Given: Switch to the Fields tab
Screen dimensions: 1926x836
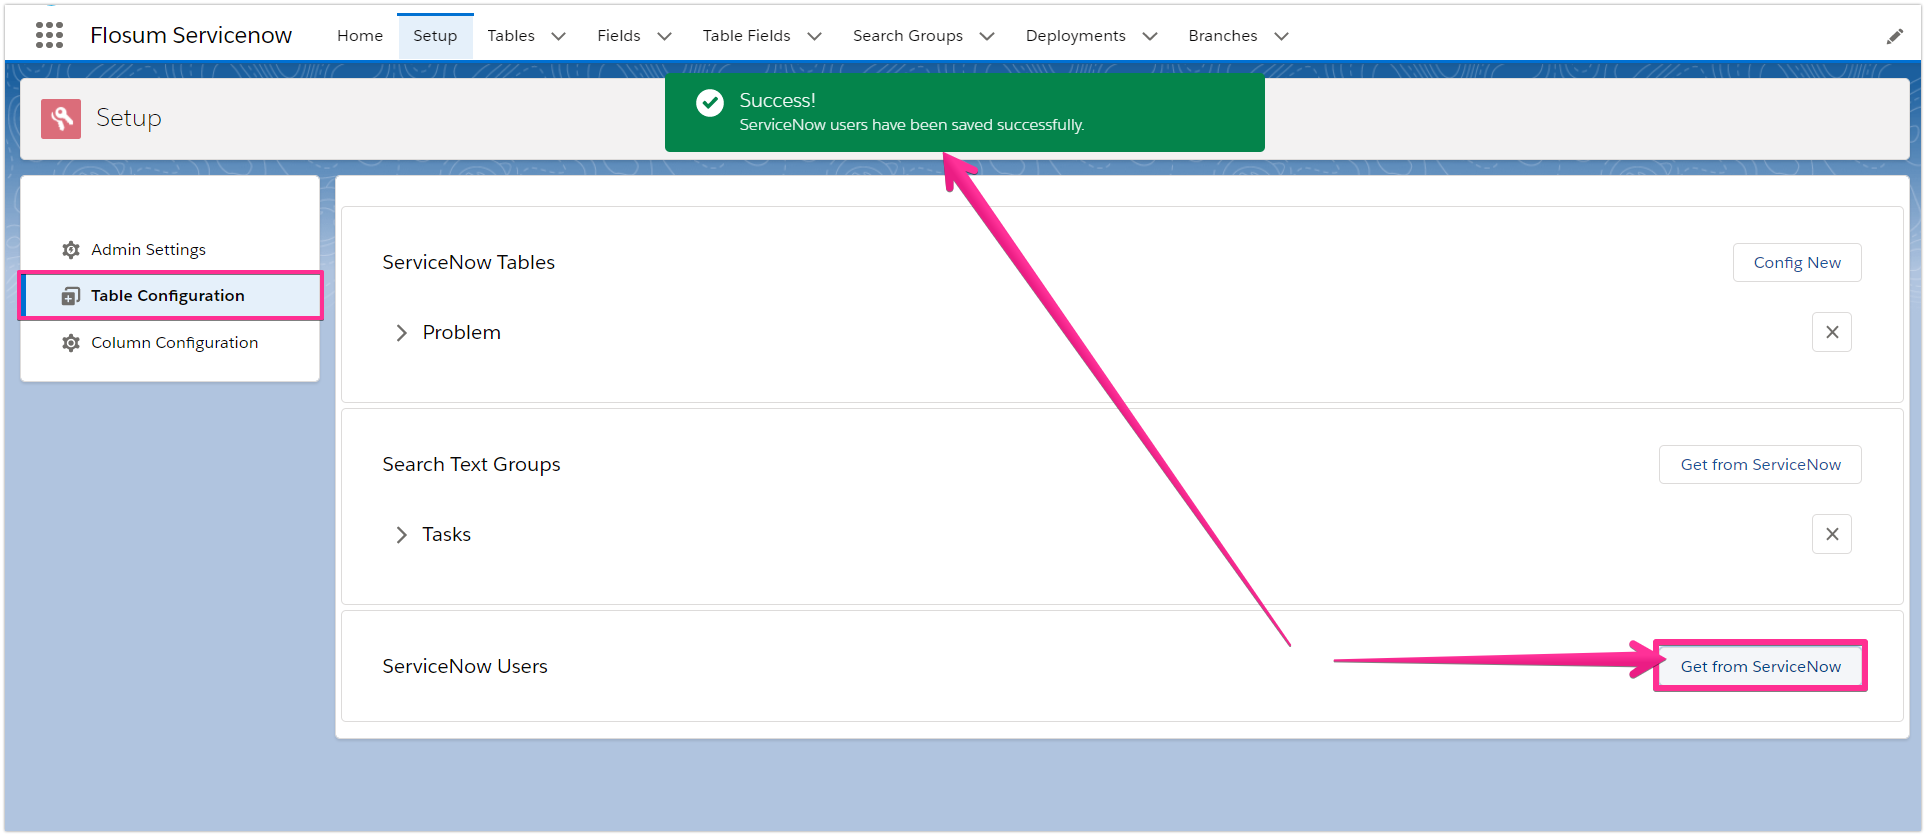Looking at the screenshot, I should point(619,36).
